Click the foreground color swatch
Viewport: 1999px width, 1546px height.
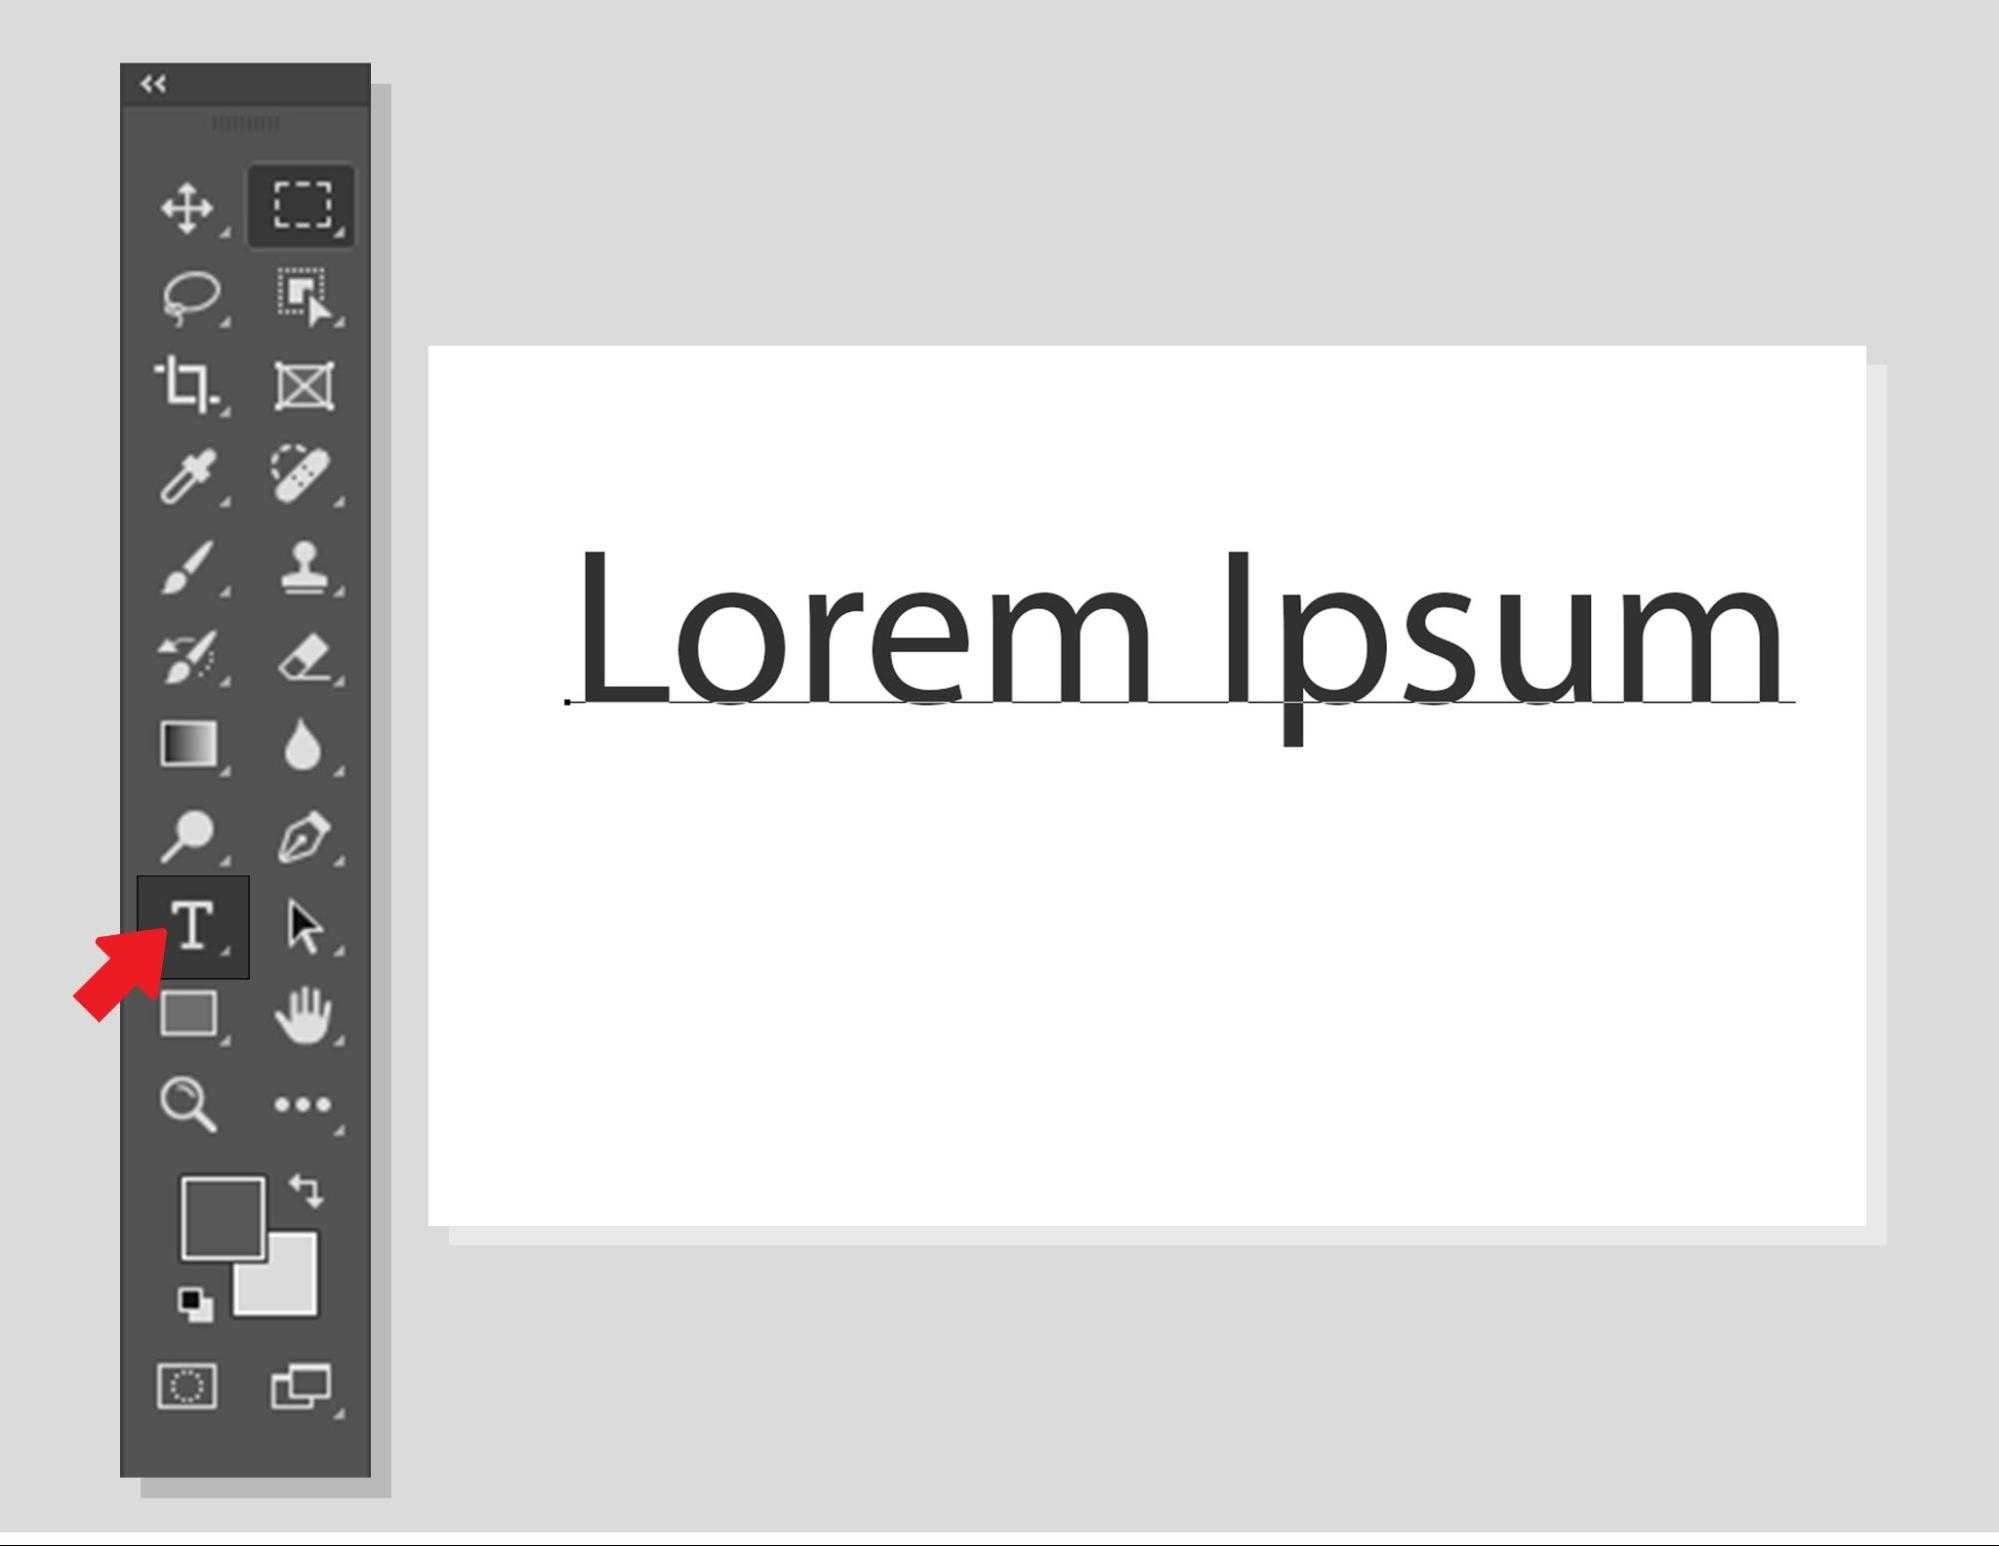click(224, 1217)
